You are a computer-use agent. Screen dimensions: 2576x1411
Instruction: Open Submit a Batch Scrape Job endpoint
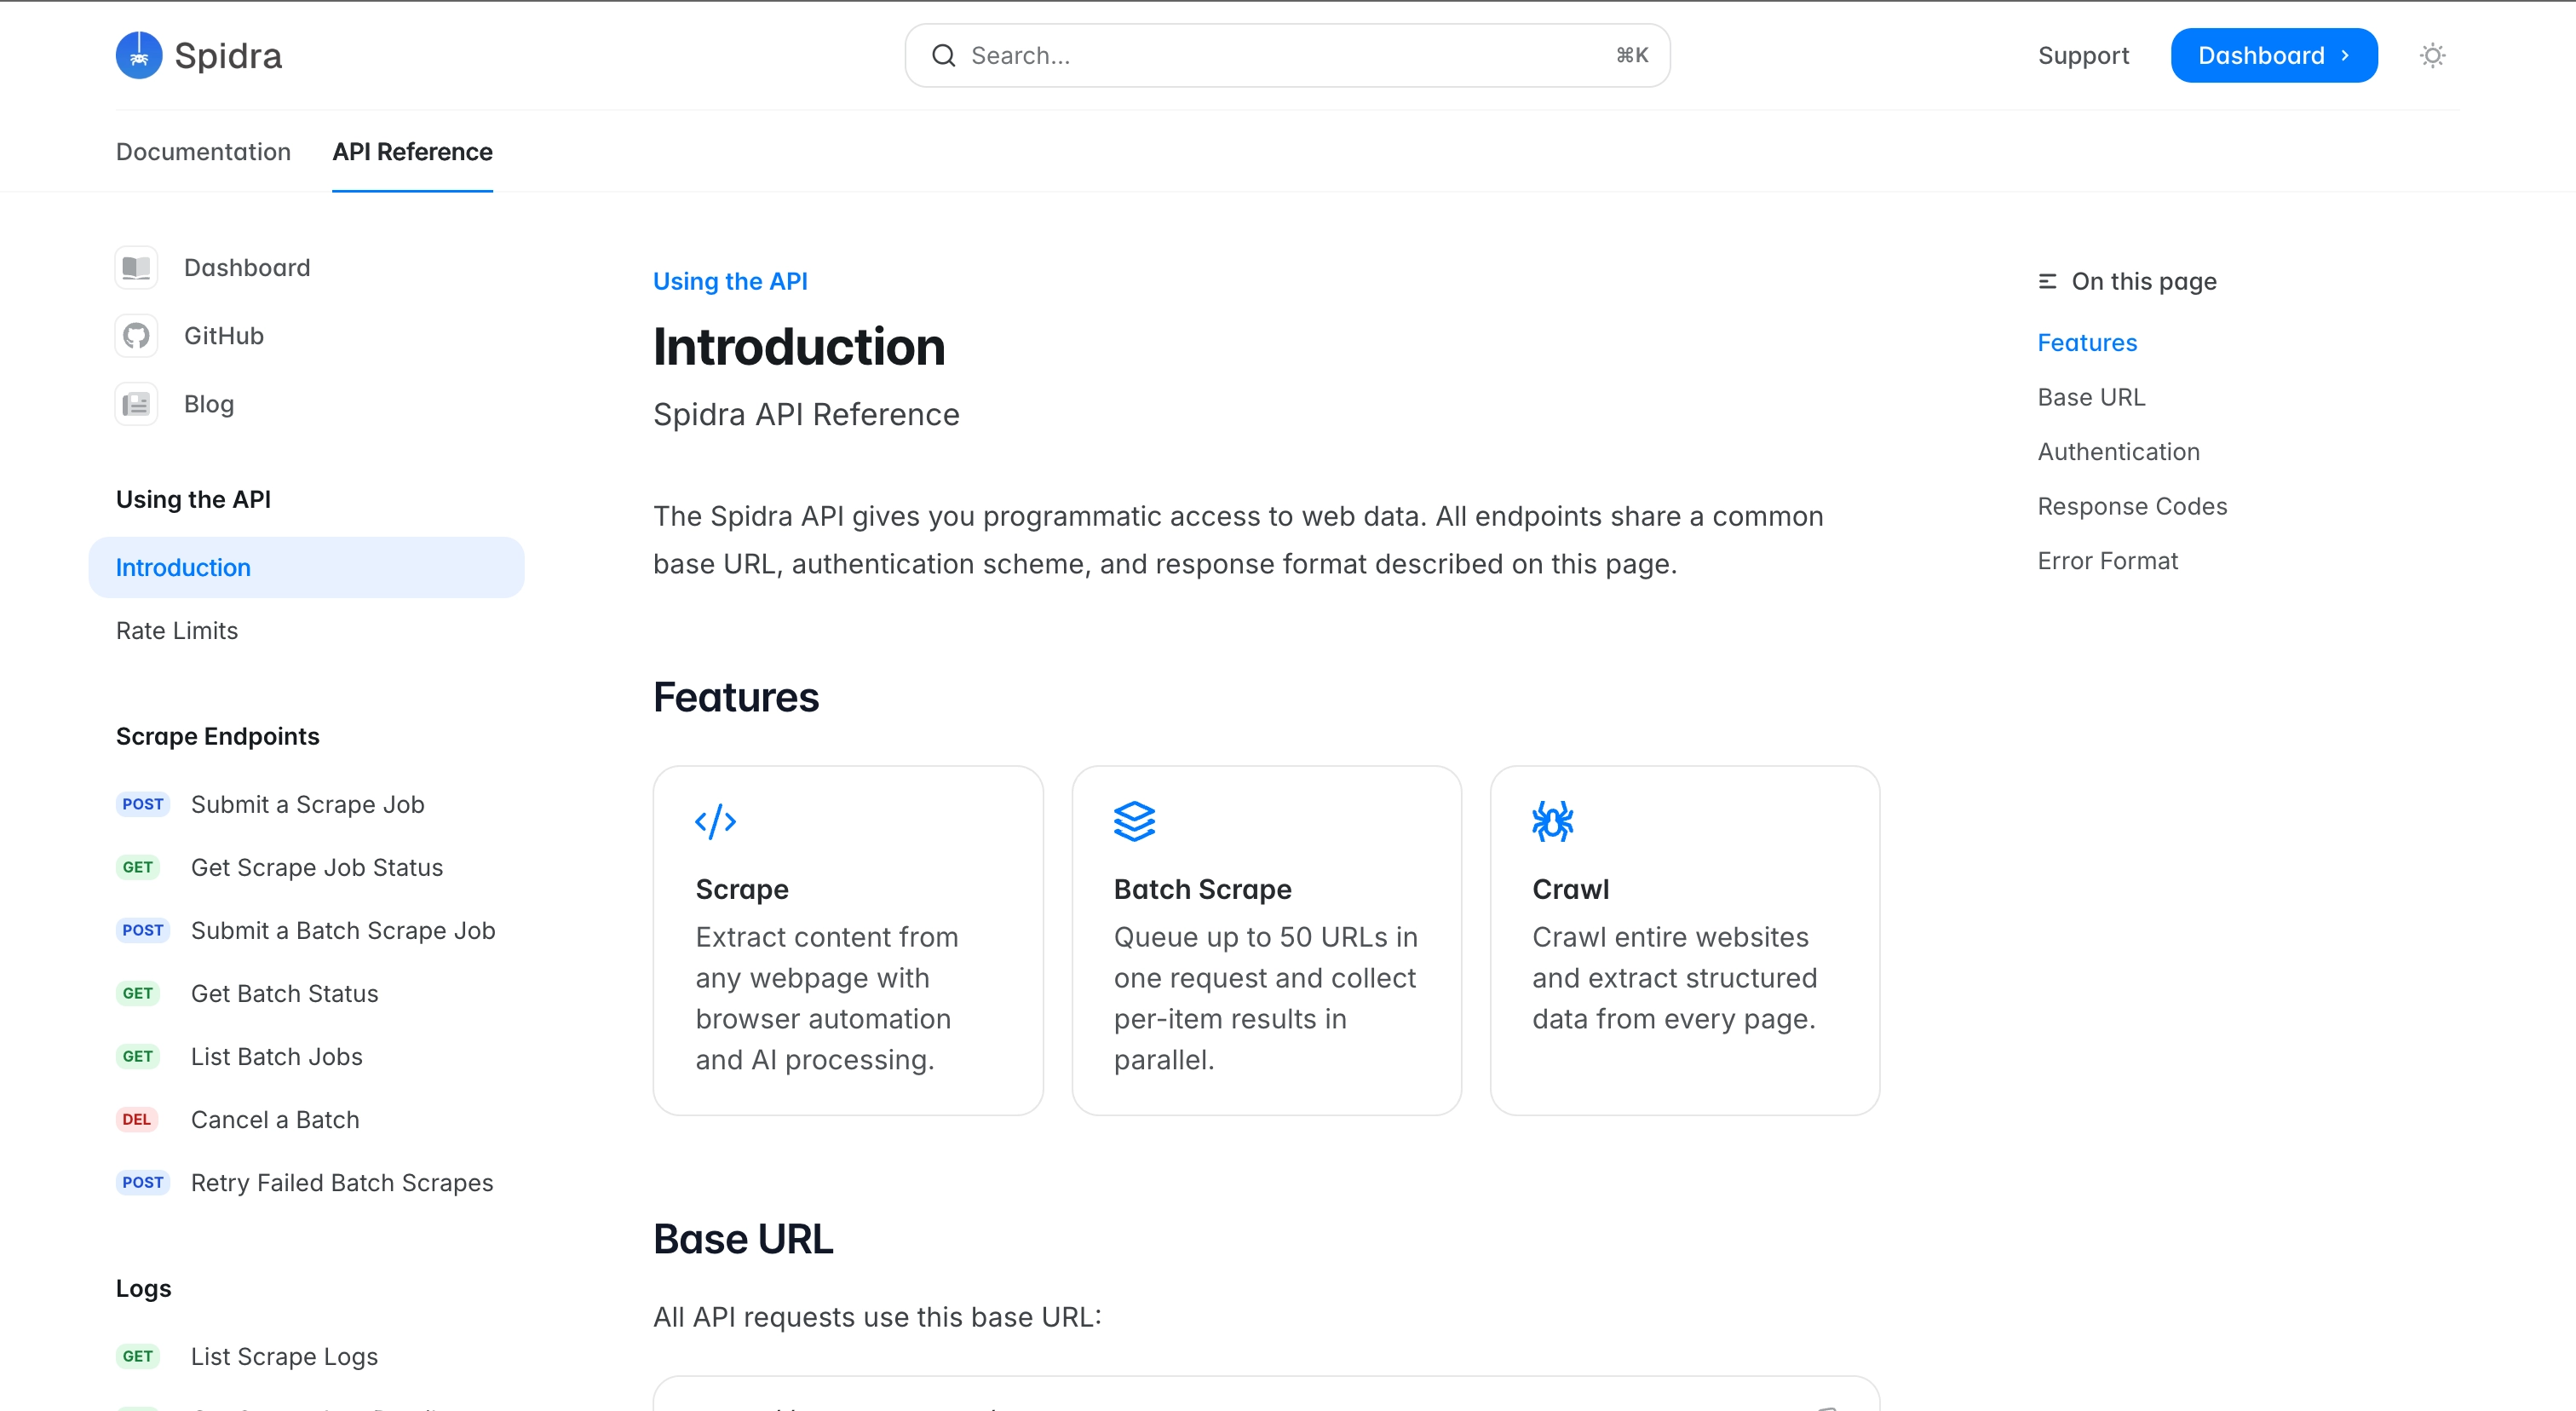(343, 930)
